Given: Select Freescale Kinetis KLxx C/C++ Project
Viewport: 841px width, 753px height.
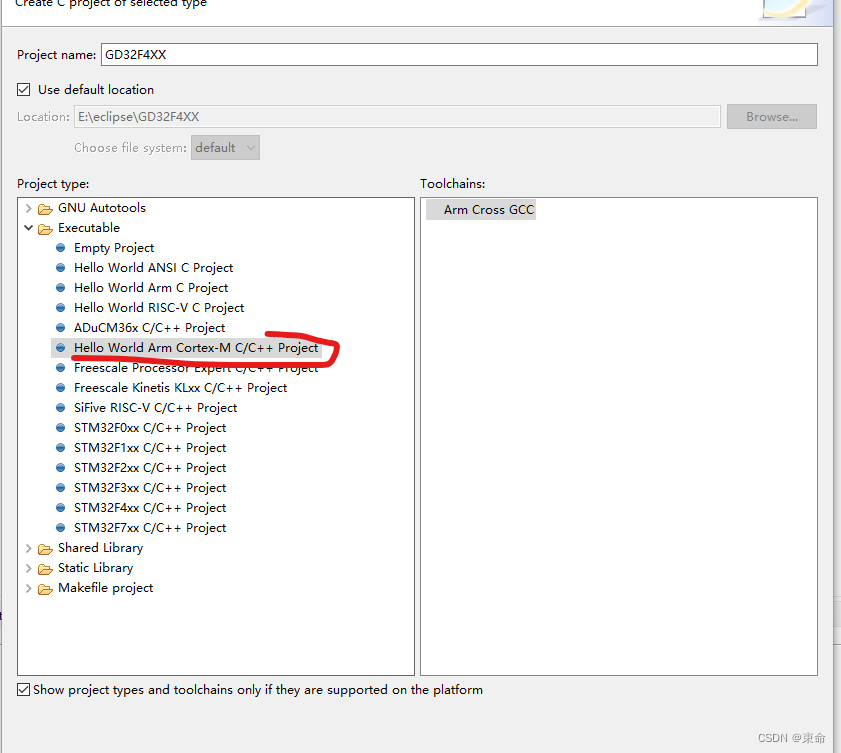Looking at the screenshot, I should point(180,388).
